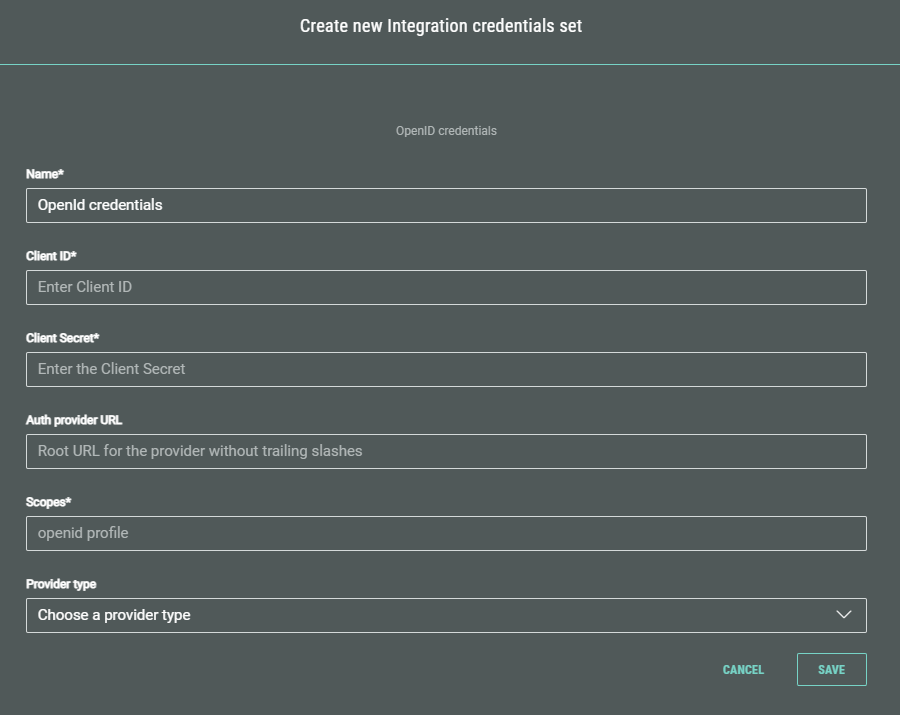Screen dimensions: 900x715
Task: Click the 'Scopes*' label
Action: pyautogui.click(x=49, y=502)
